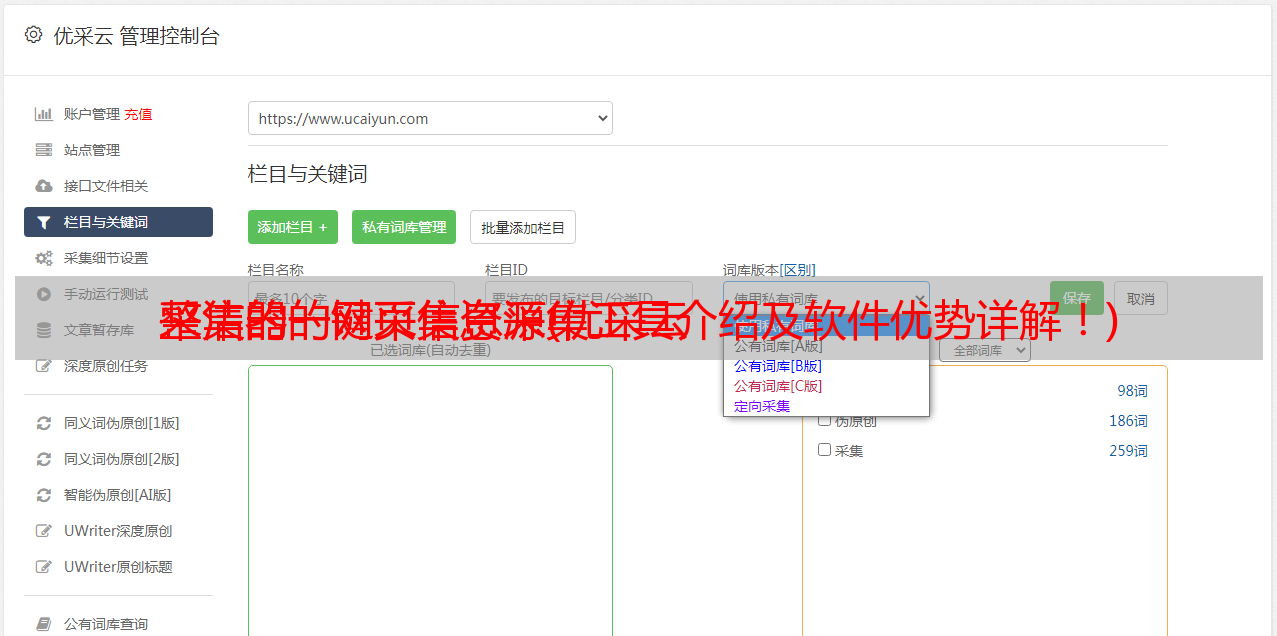
Task: Click the edit icon for 深度原创任务
Action: pyautogui.click(x=44, y=366)
